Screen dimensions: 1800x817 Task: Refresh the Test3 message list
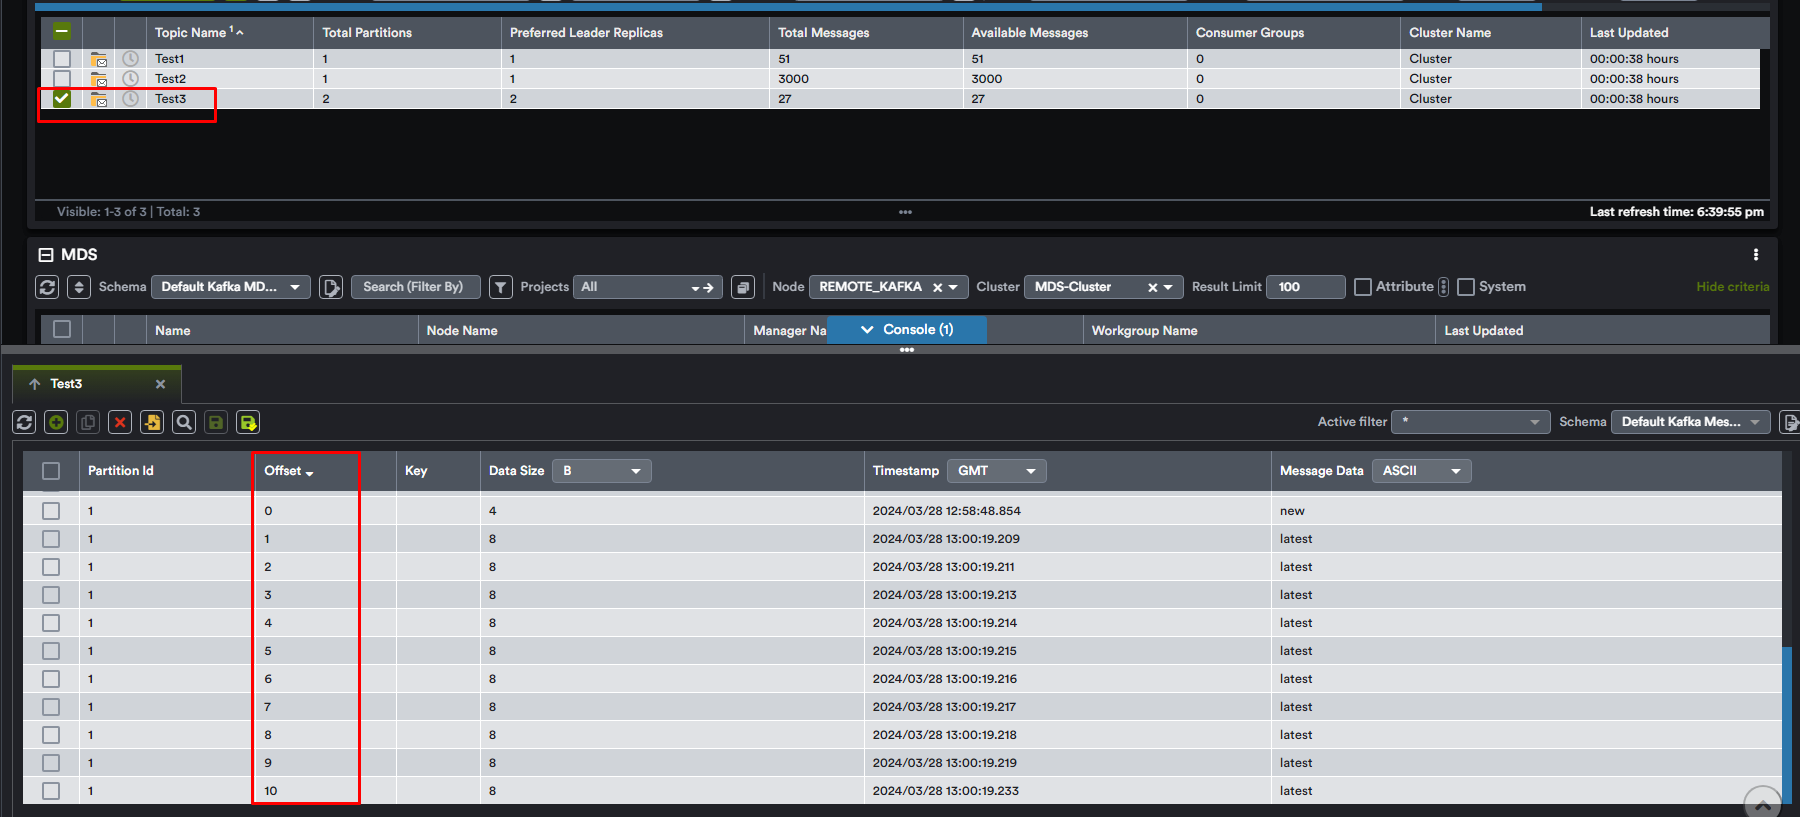25,422
